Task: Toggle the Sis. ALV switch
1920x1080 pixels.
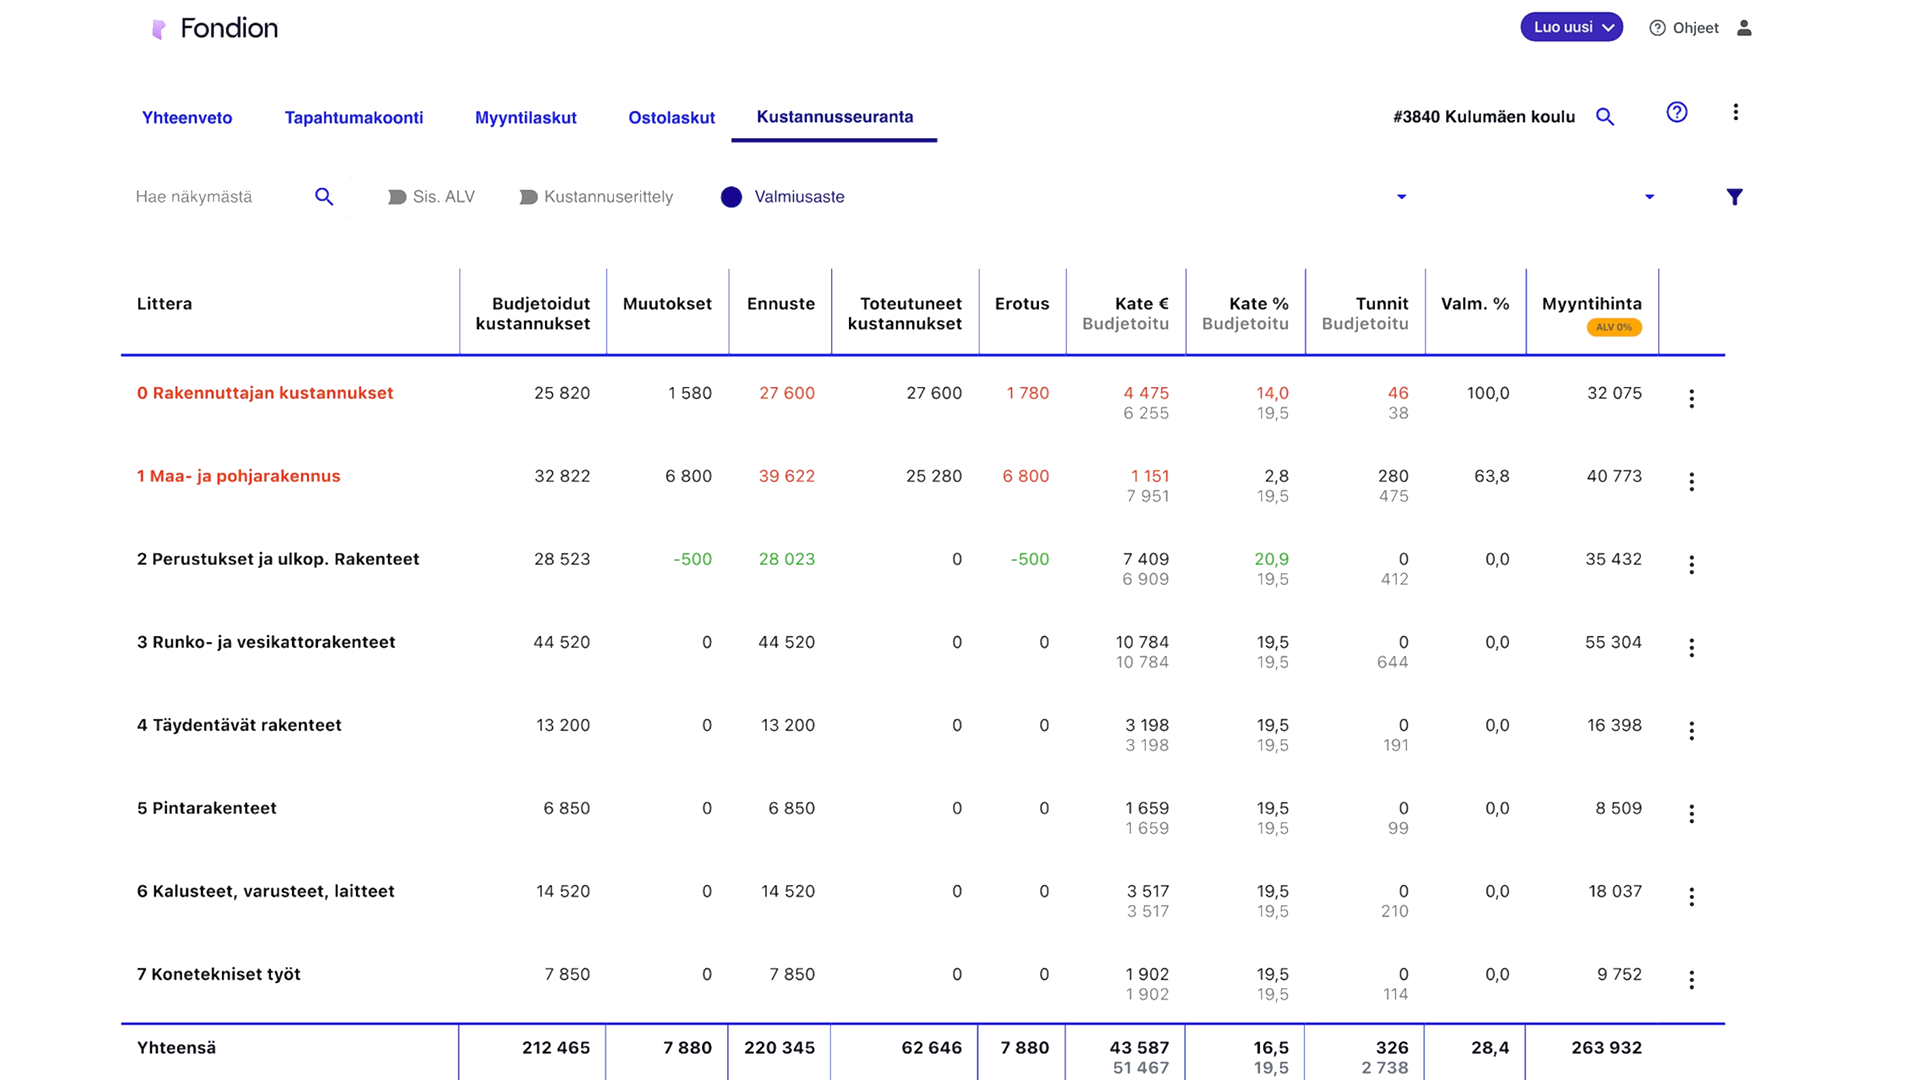Action: click(397, 197)
